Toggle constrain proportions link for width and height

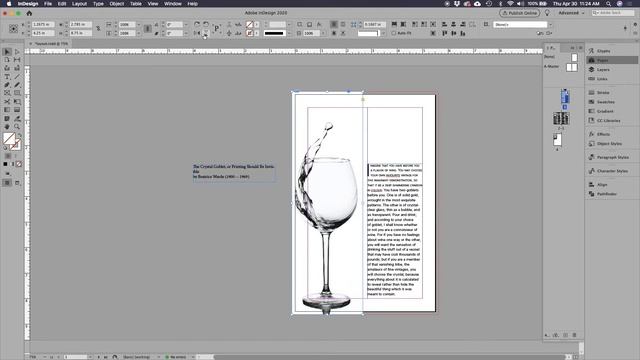tap(98, 29)
